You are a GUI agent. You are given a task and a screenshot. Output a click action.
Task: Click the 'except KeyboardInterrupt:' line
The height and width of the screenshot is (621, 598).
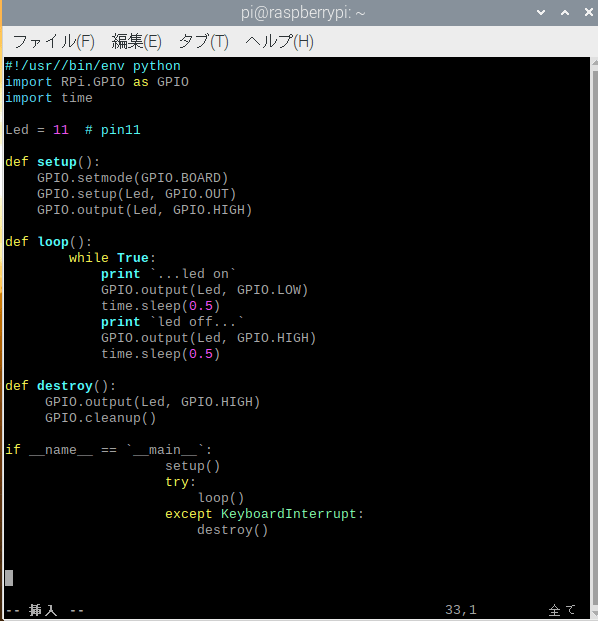pyautogui.click(x=264, y=514)
